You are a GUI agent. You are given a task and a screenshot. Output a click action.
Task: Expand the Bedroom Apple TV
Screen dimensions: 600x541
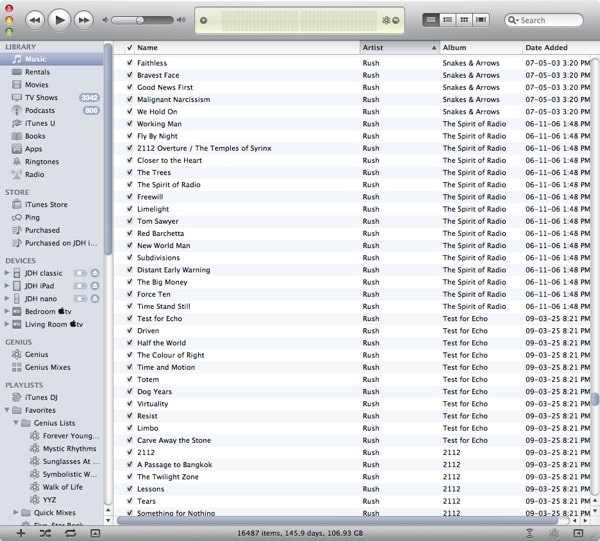(x=7, y=311)
